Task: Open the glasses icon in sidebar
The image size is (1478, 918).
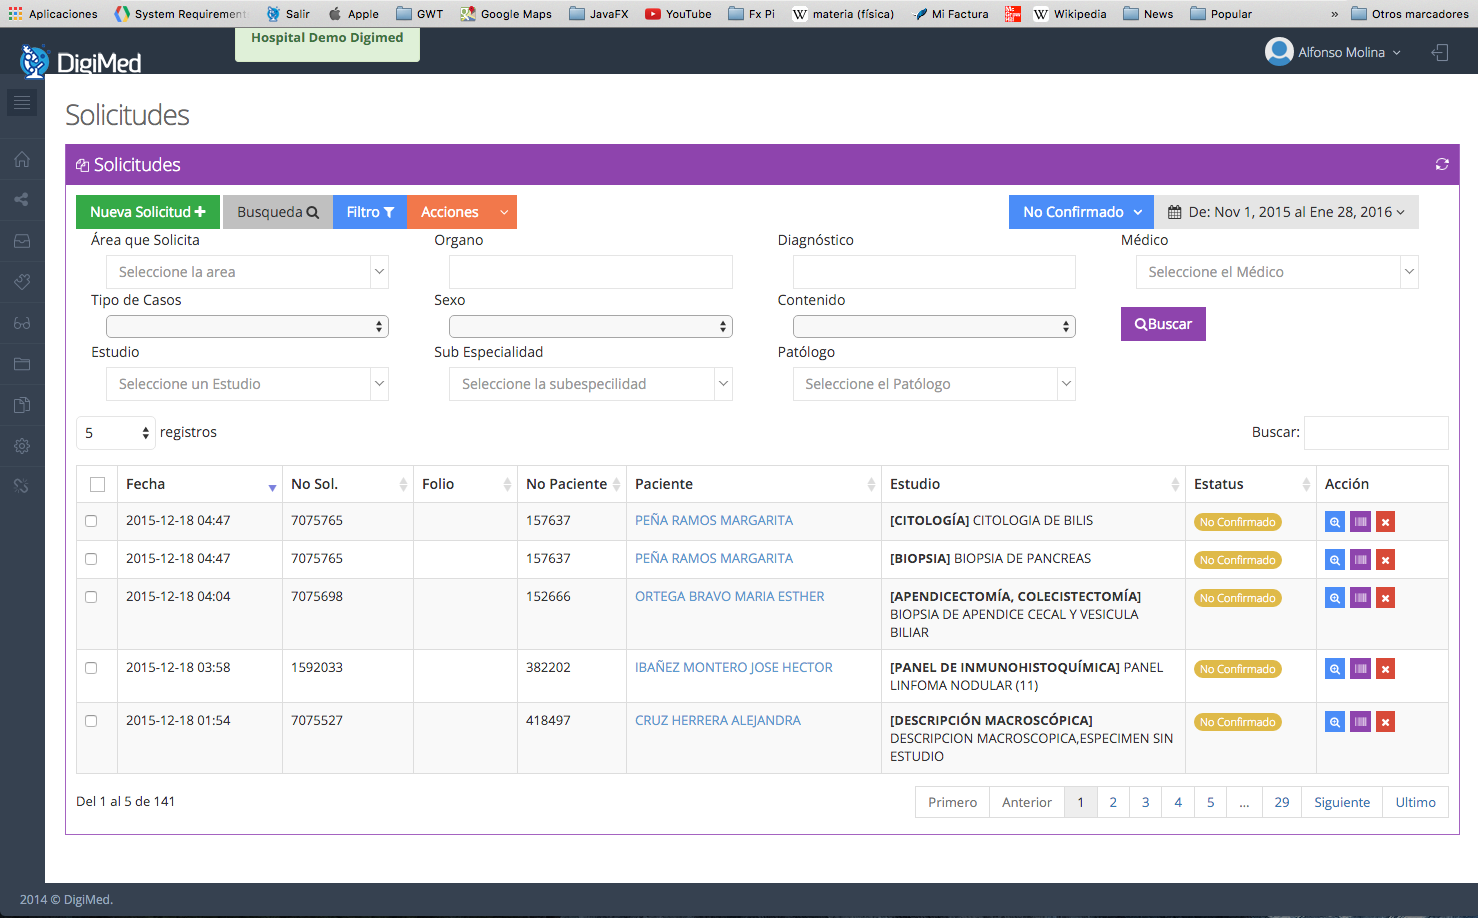Action: 22,323
